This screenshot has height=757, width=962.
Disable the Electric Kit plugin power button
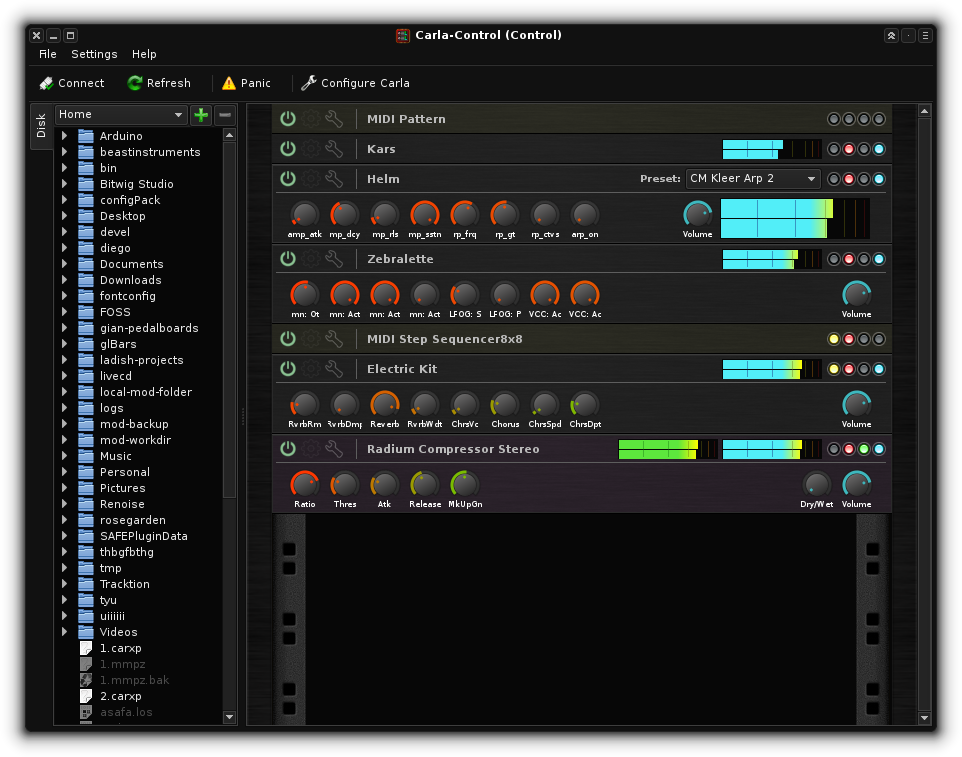pyautogui.click(x=288, y=369)
